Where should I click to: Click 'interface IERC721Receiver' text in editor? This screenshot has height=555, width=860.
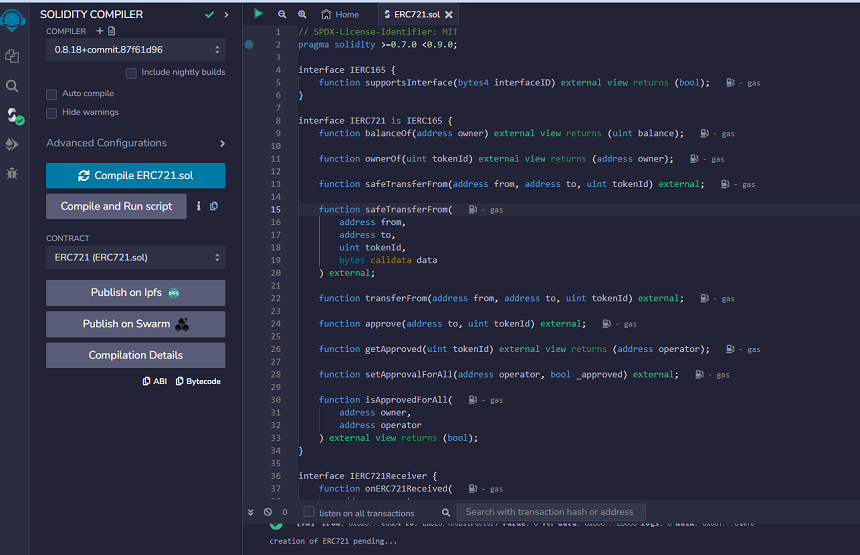coord(363,476)
